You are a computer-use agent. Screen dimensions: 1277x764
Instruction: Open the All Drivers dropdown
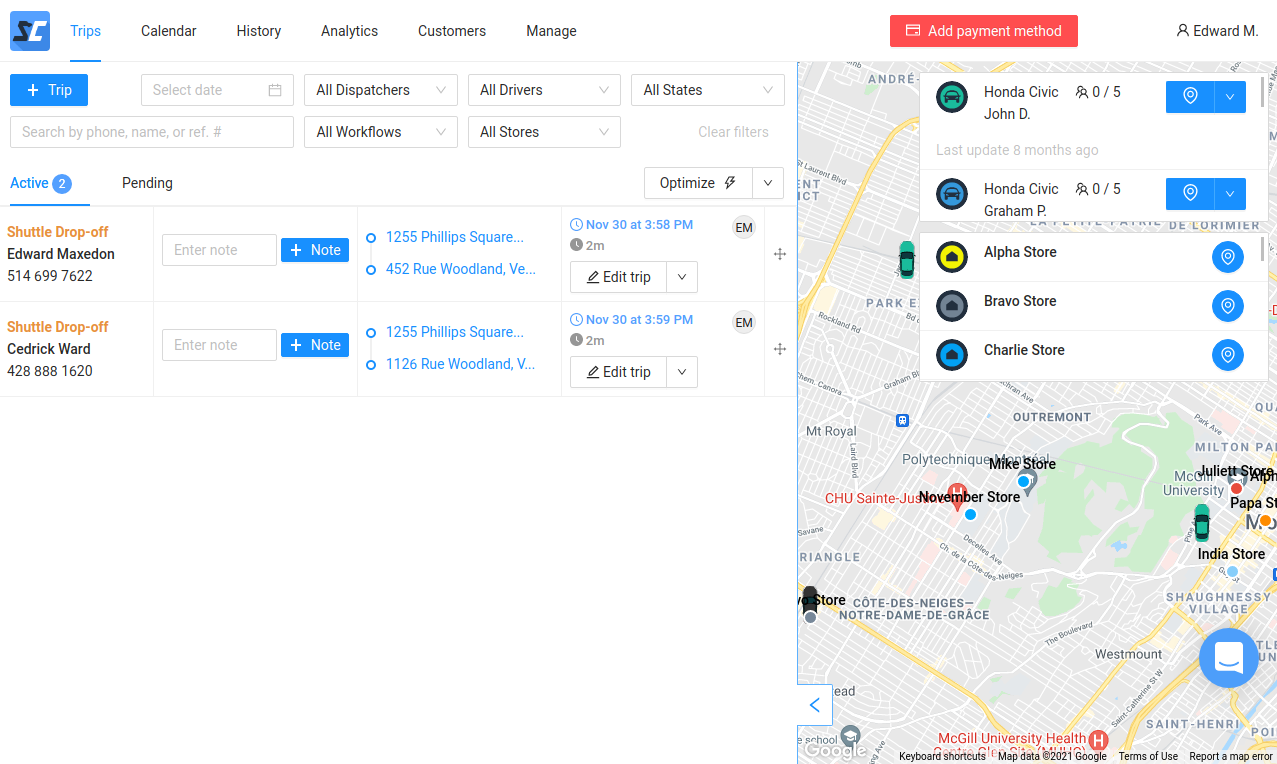[544, 90]
